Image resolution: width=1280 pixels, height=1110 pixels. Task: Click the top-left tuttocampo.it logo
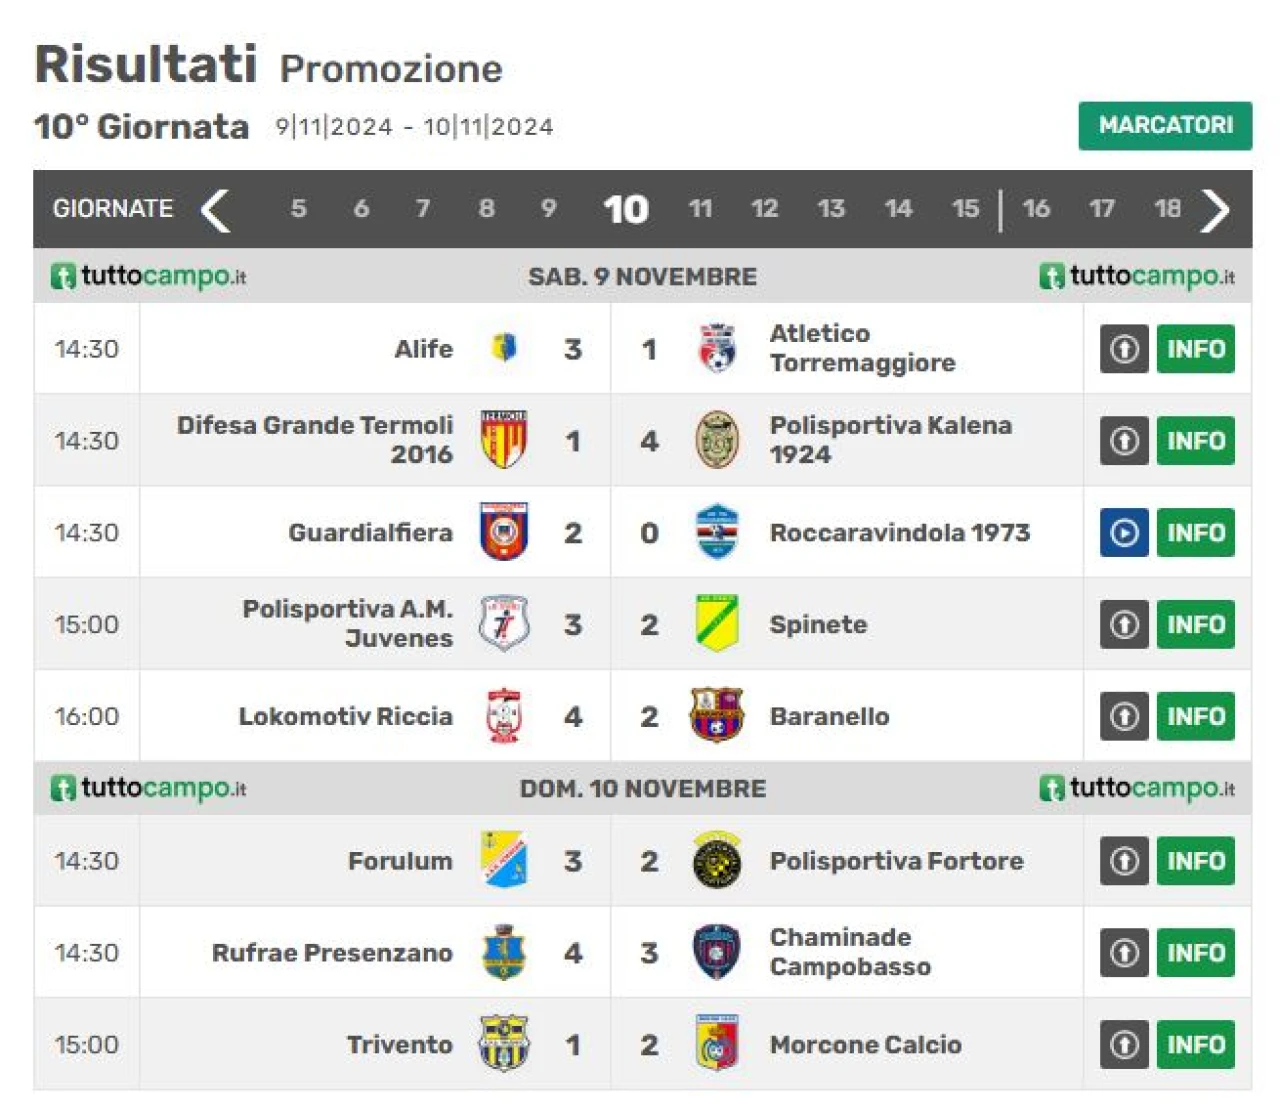(148, 276)
